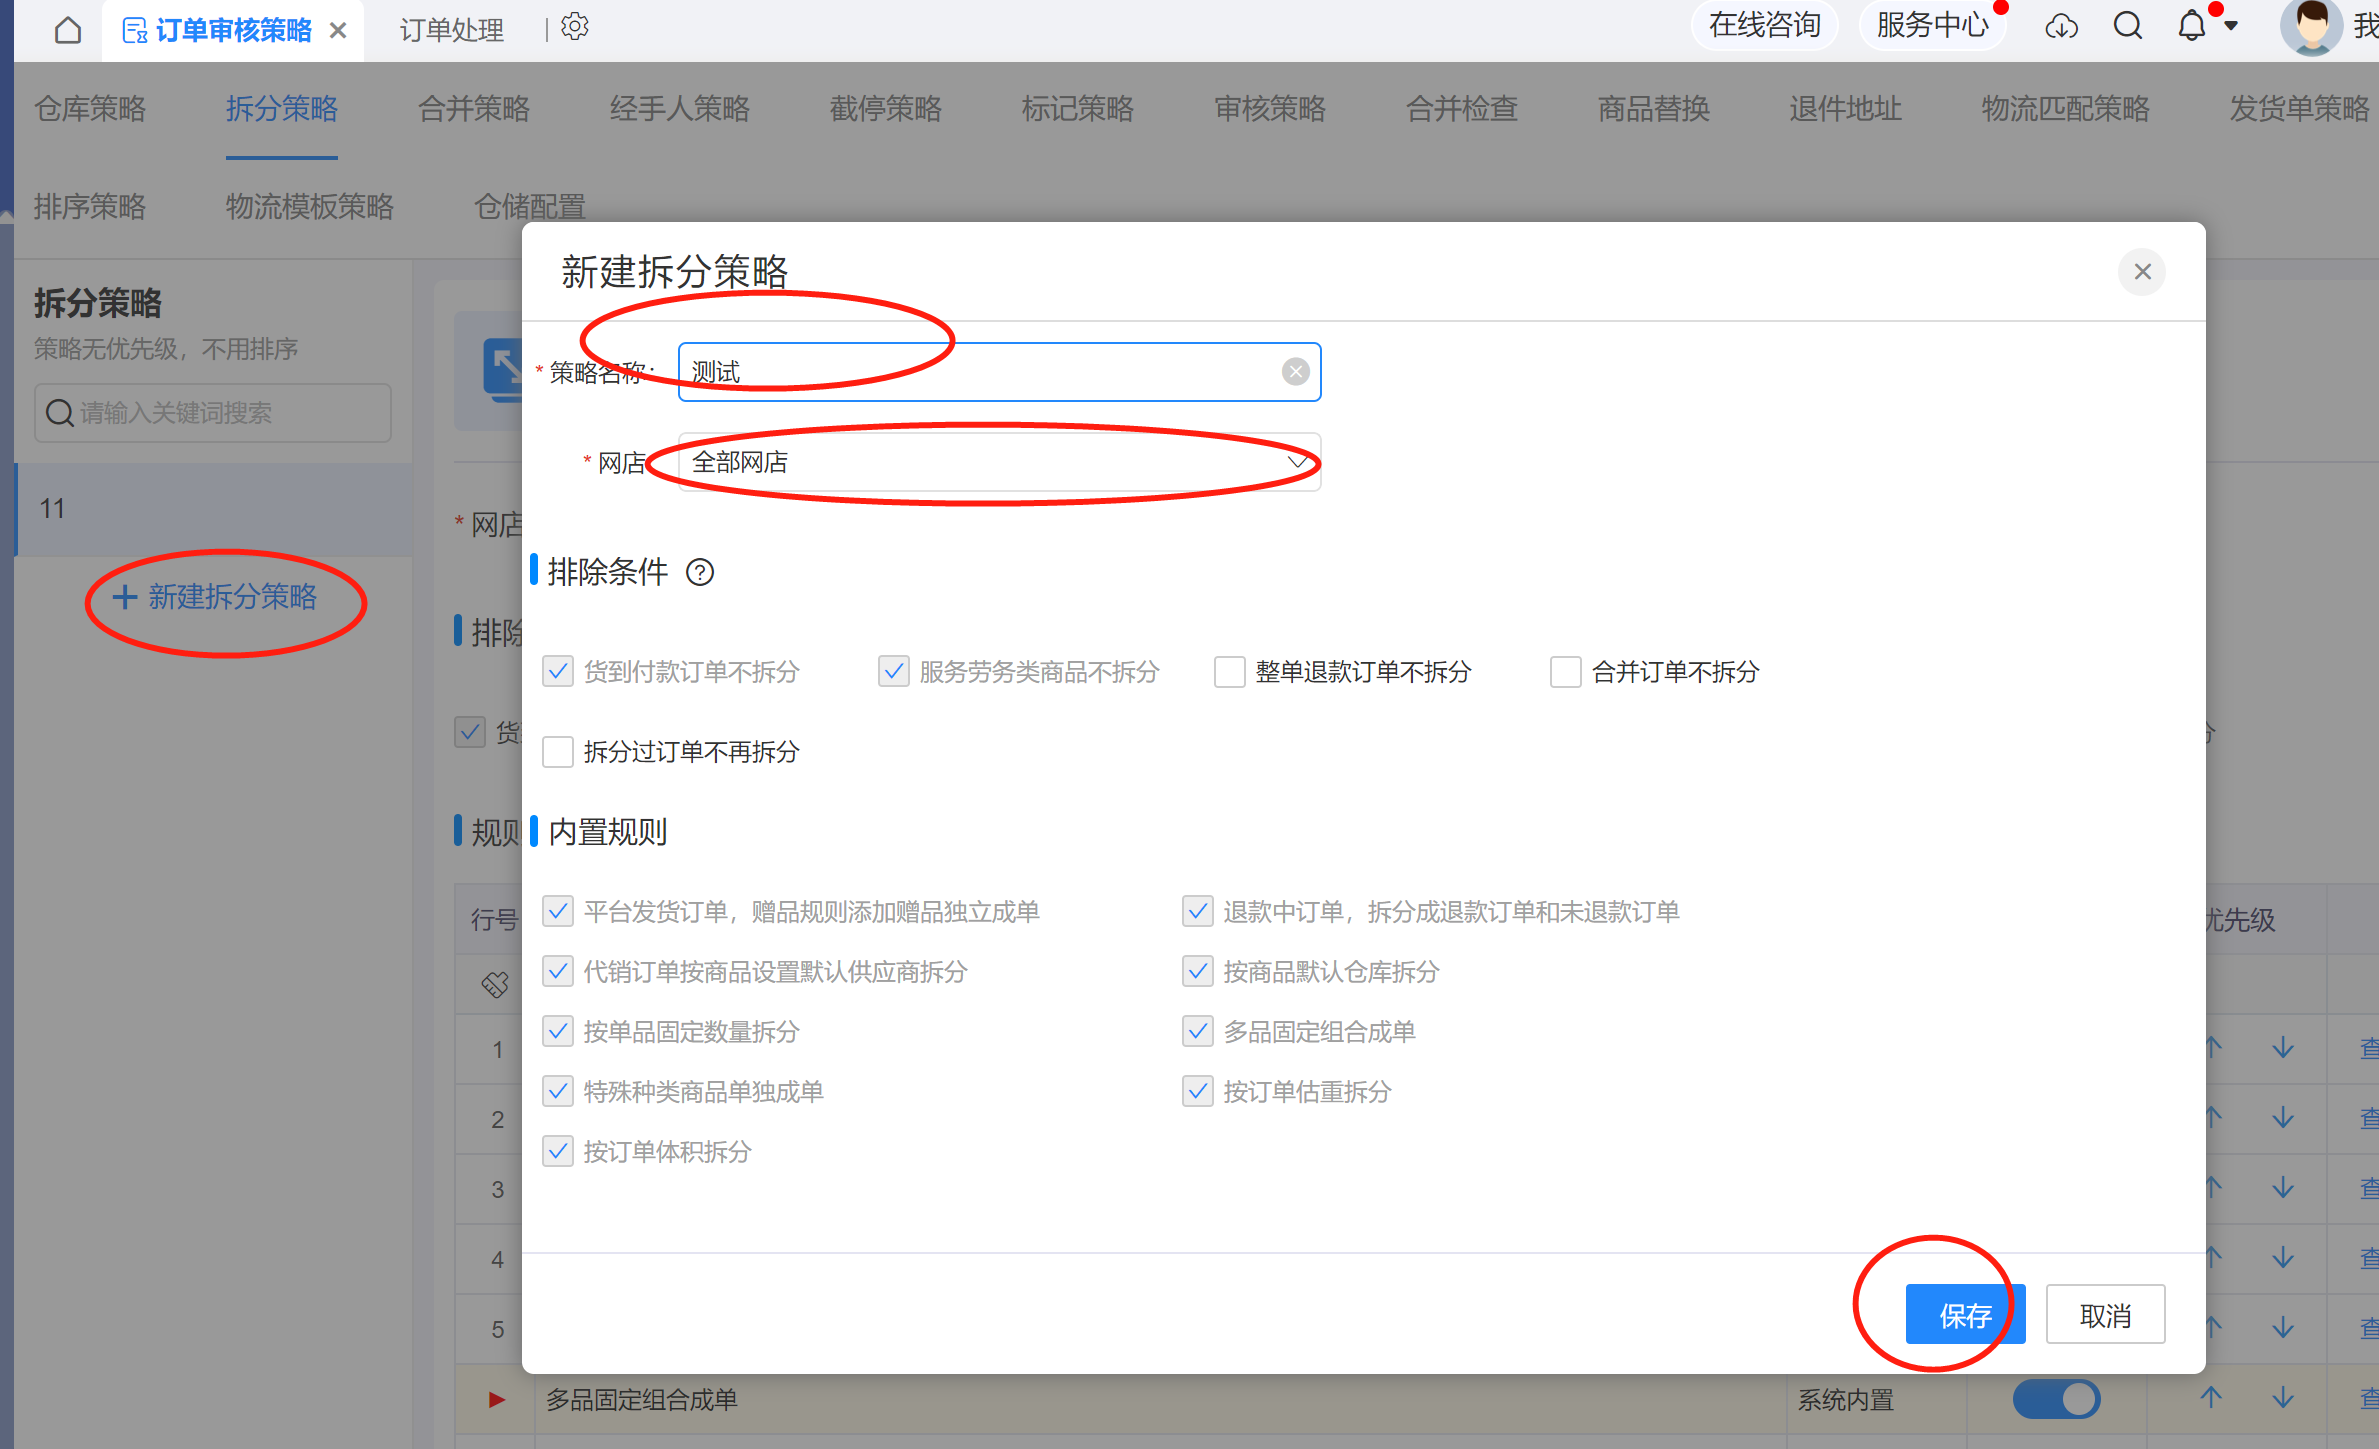The width and height of the screenshot is (2379, 1449).
Task: Open the top search magnifier icon
Action: 2127,26
